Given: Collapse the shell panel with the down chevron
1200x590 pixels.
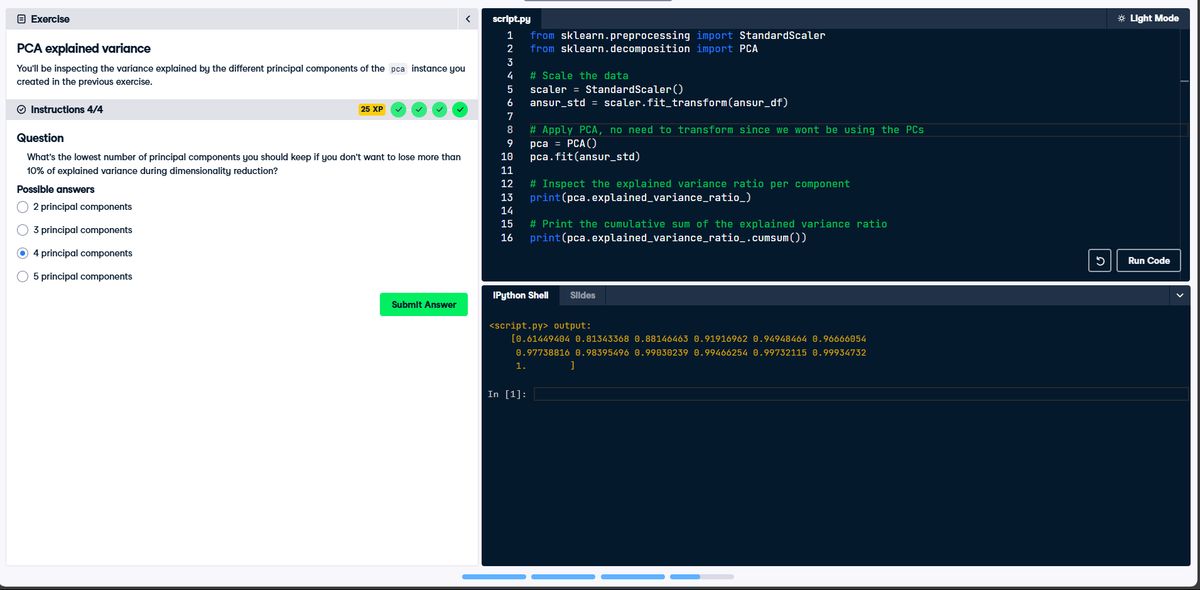Looking at the screenshot, I should pos(1180,295).
